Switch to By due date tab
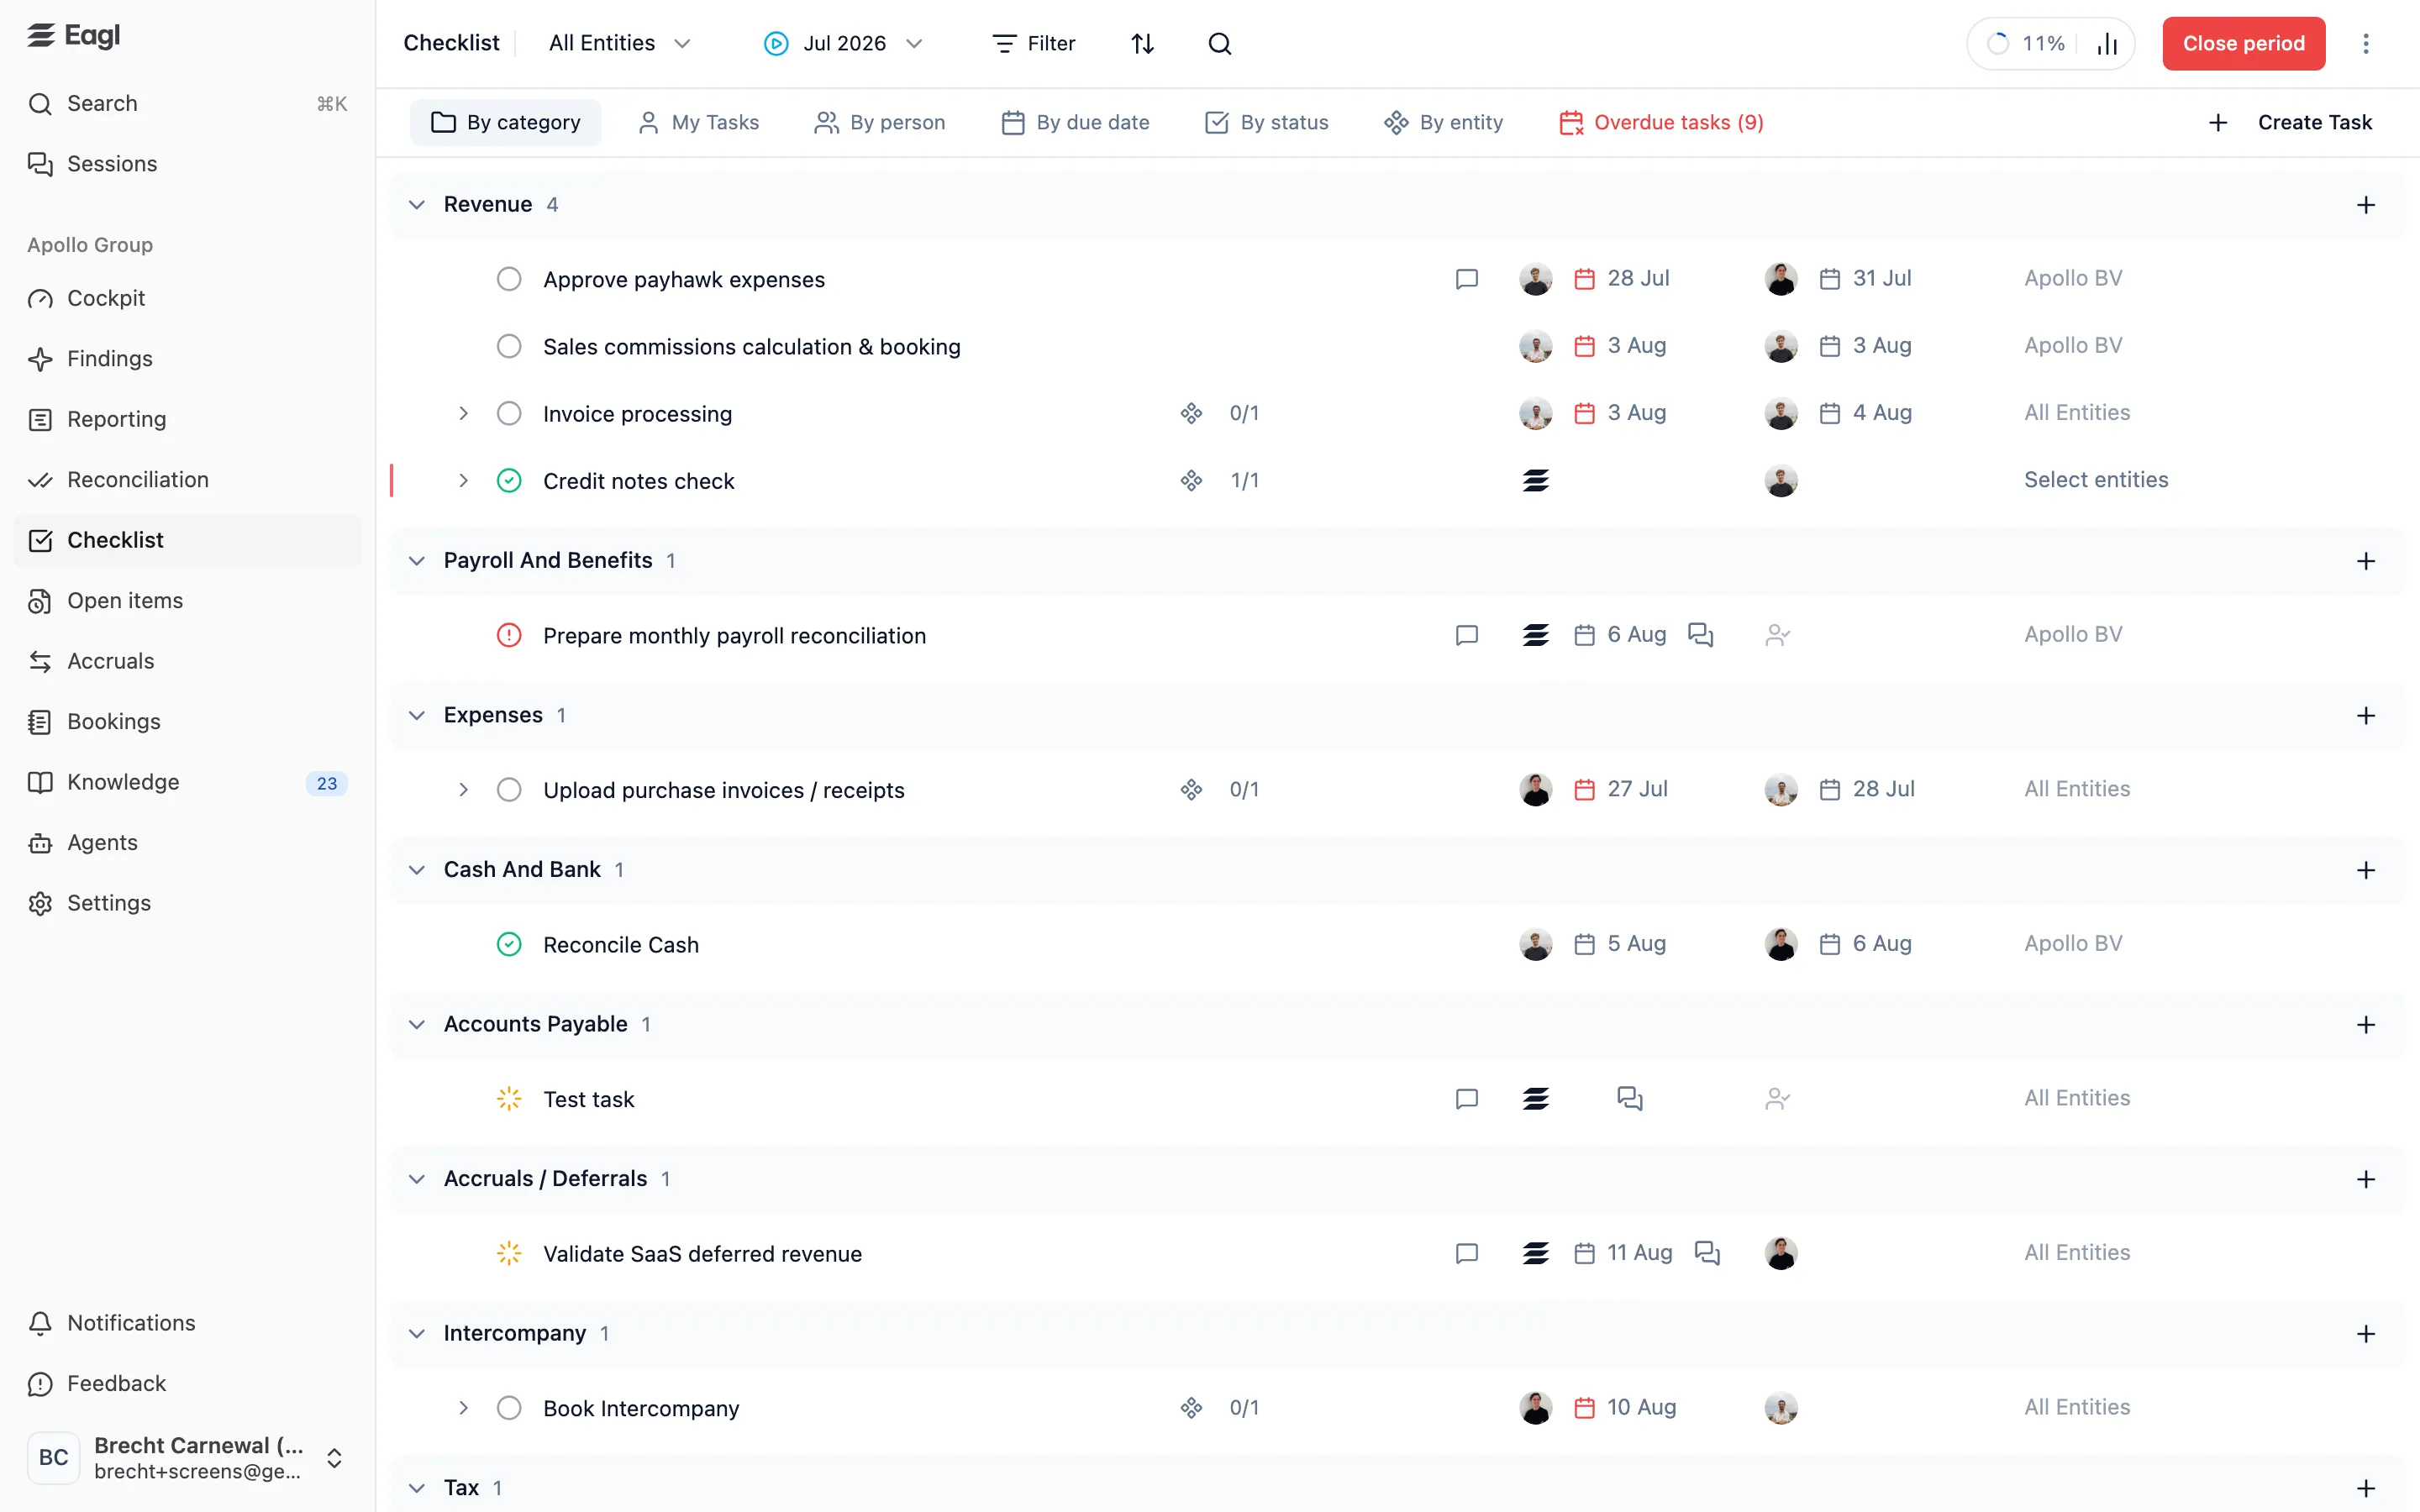 point(1075,123)
